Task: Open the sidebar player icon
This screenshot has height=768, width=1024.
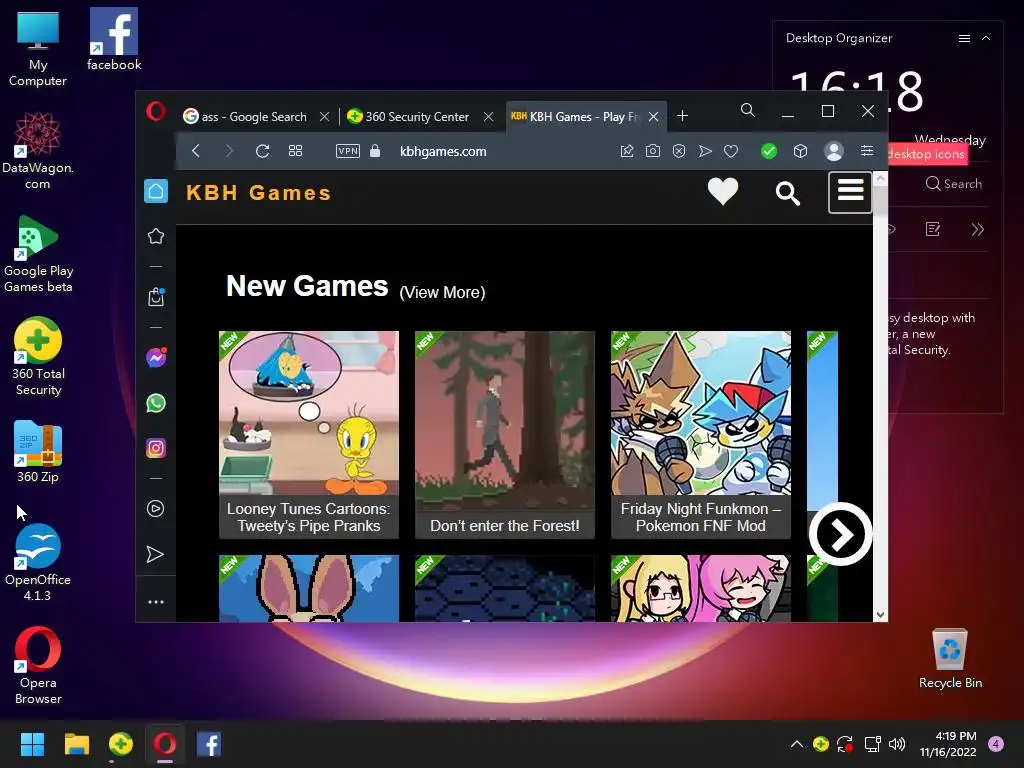Action: point(155,509)
